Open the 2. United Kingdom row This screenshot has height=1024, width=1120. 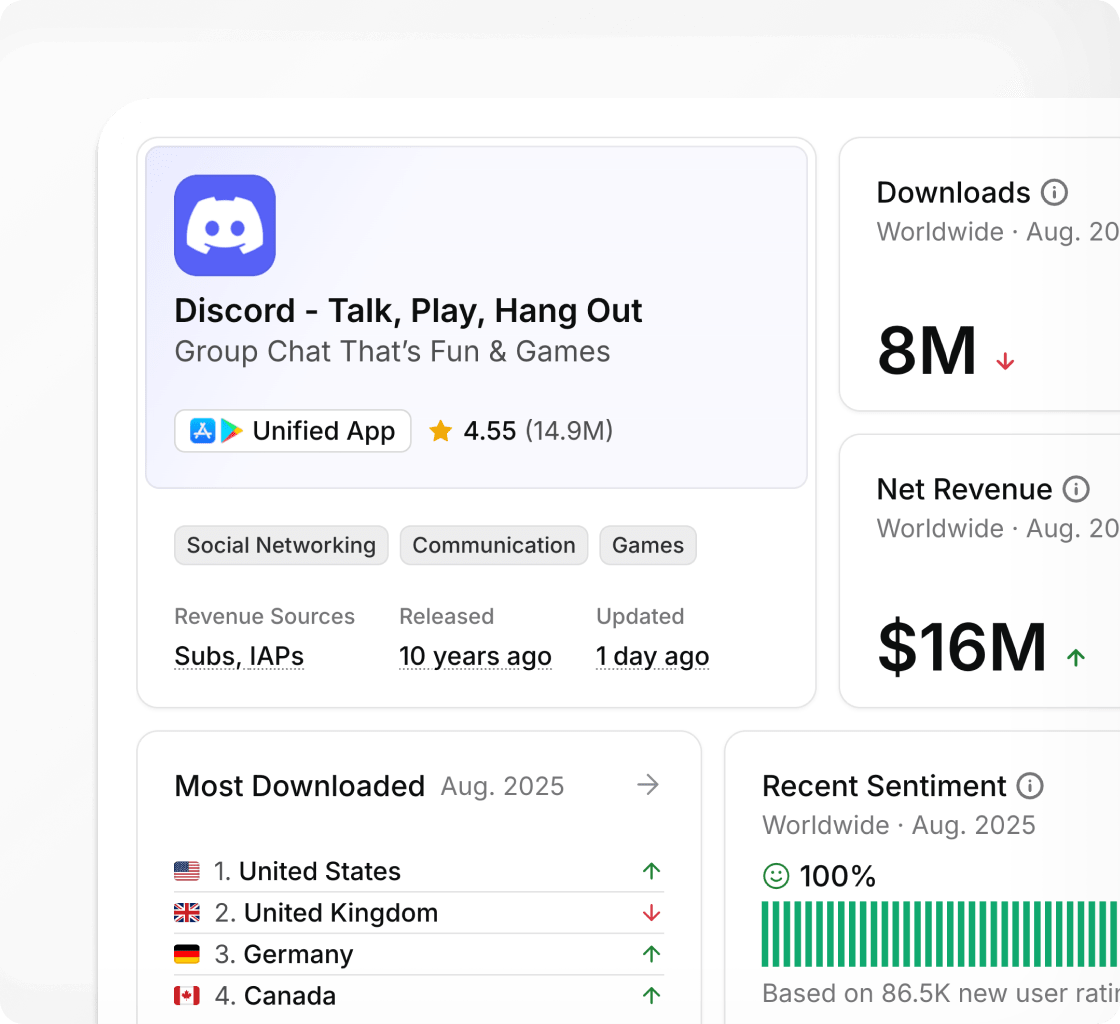pos(419,913)
